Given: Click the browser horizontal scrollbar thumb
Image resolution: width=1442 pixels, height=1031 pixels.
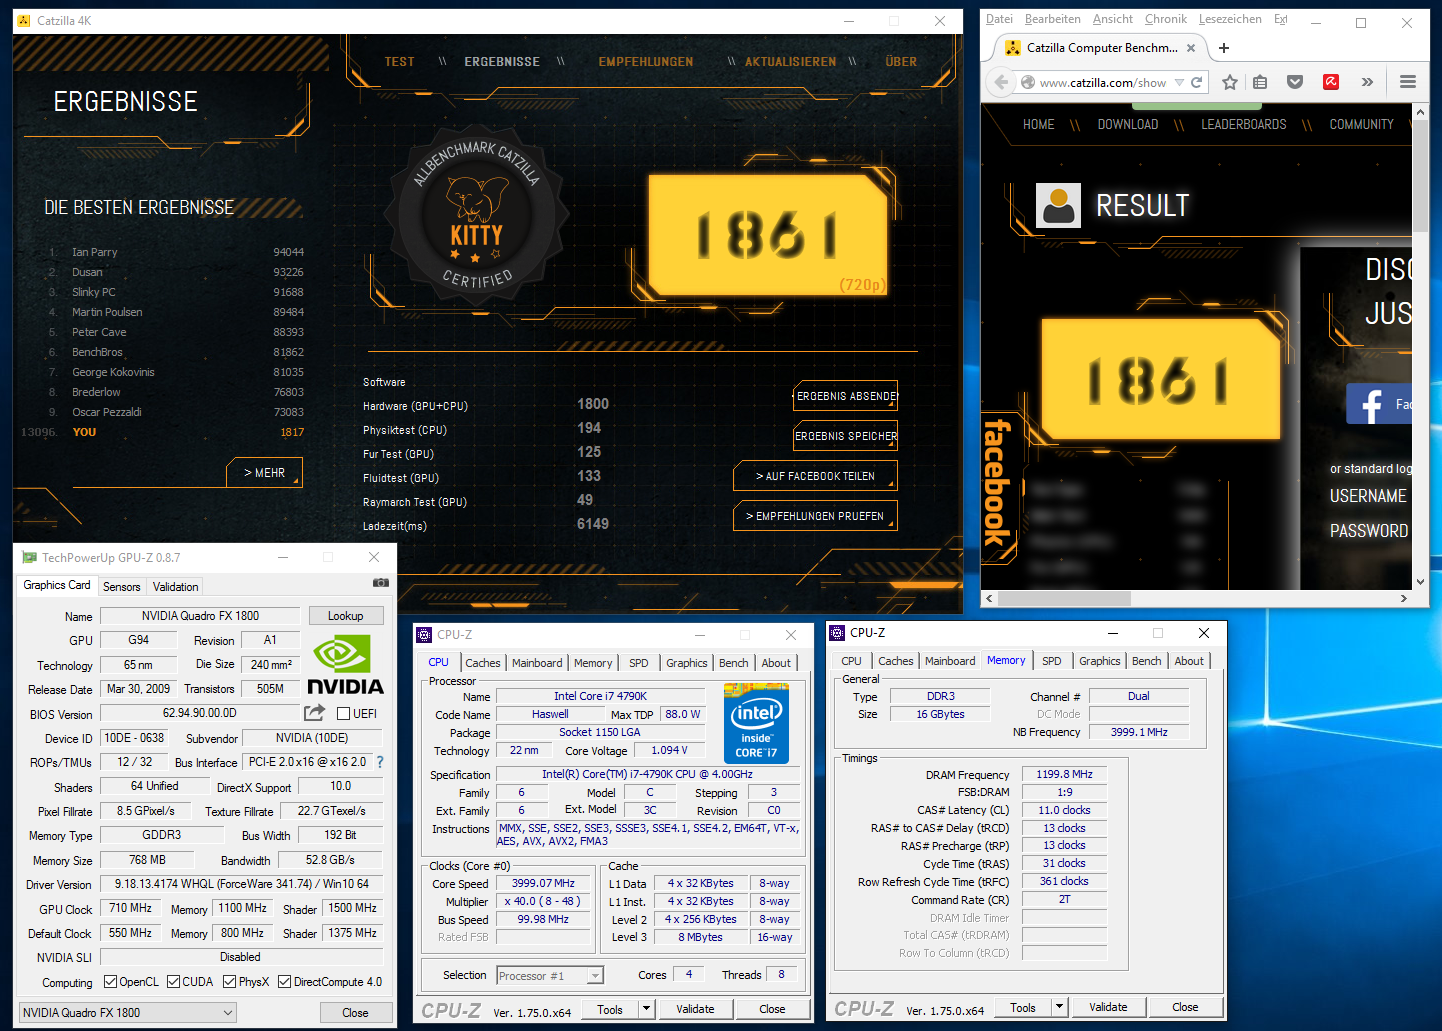Looking at the screenshot, I should [1064, 598].
